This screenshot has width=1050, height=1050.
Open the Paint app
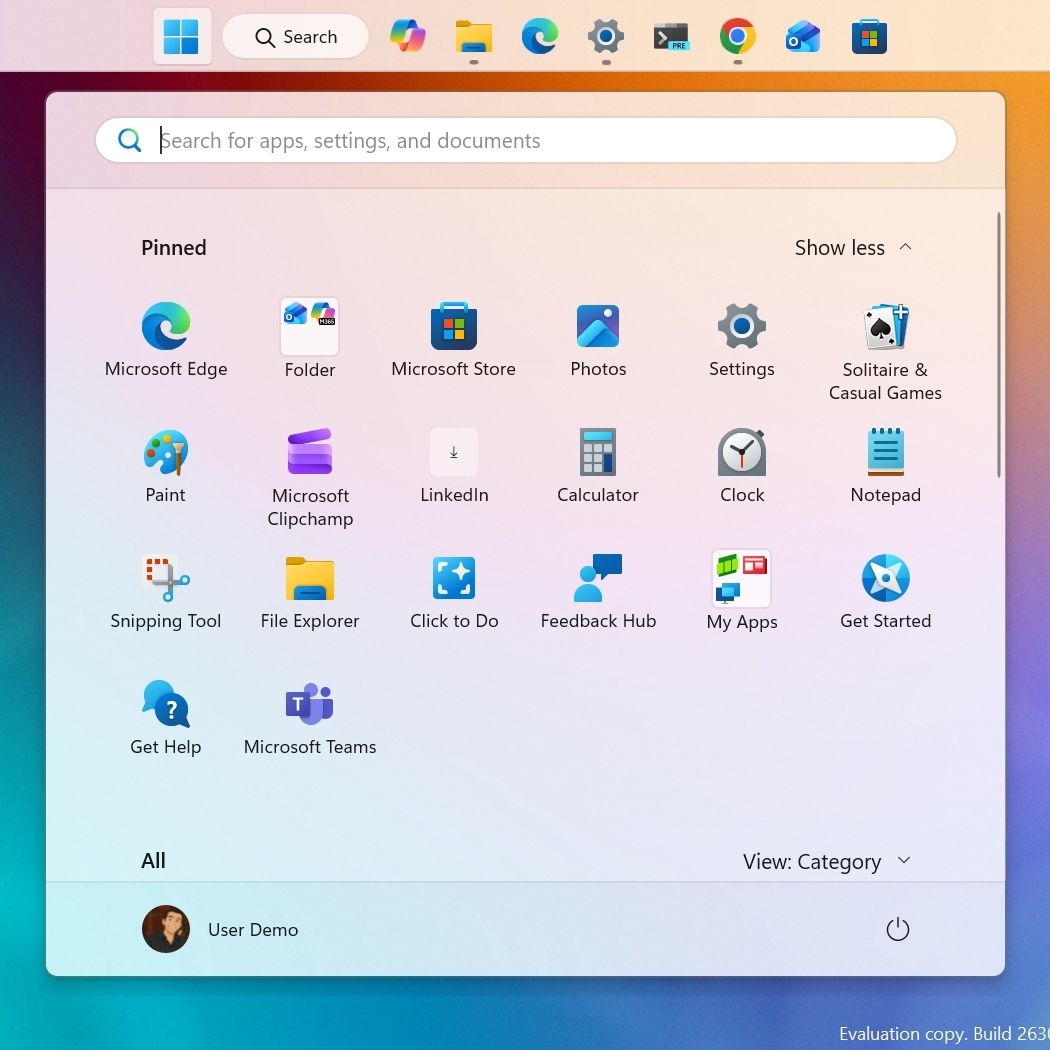(165, 466)
